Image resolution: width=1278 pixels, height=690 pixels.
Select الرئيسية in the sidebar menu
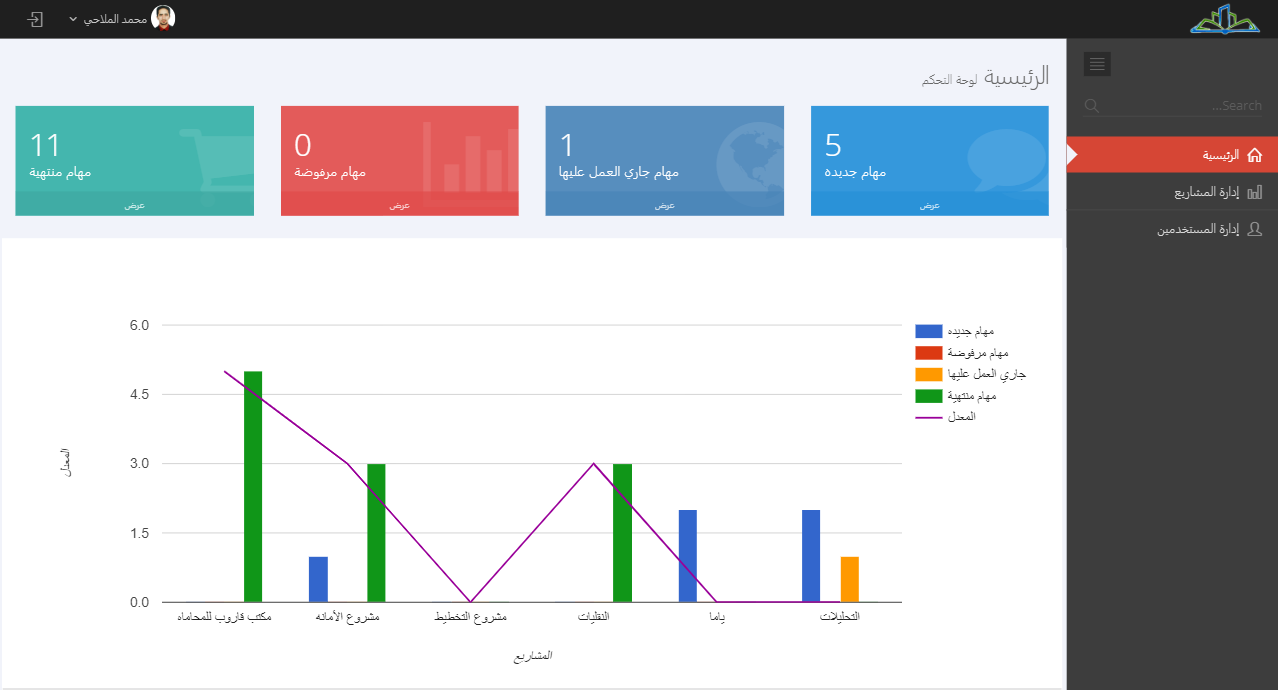[x=1172, y=155]
